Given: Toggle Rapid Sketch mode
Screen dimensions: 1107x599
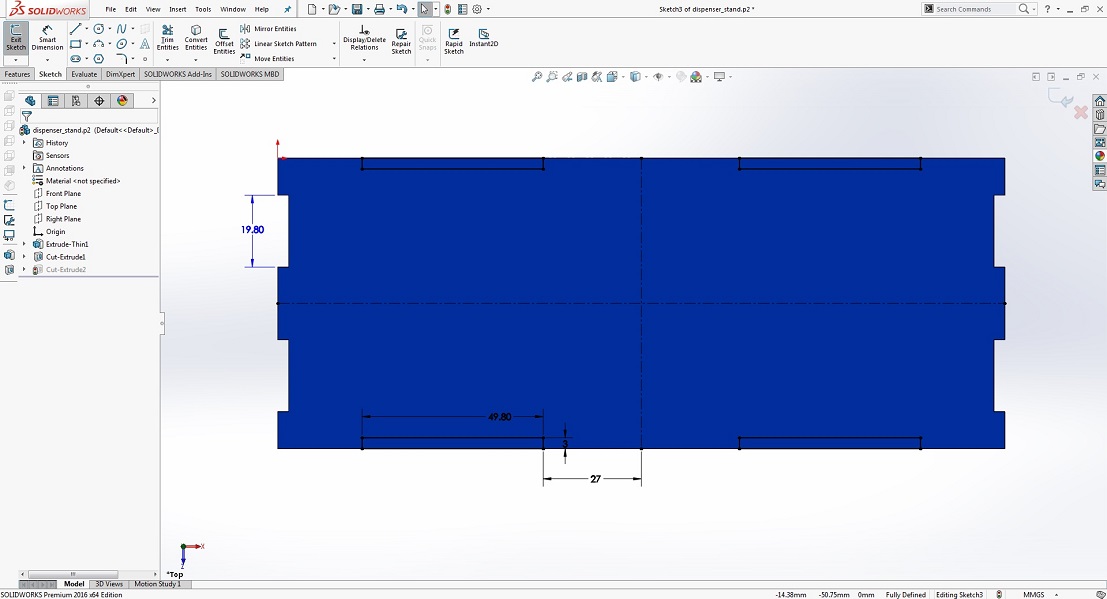Looking at the screenshot, I should pyautogui.click(x=454, y=42).
